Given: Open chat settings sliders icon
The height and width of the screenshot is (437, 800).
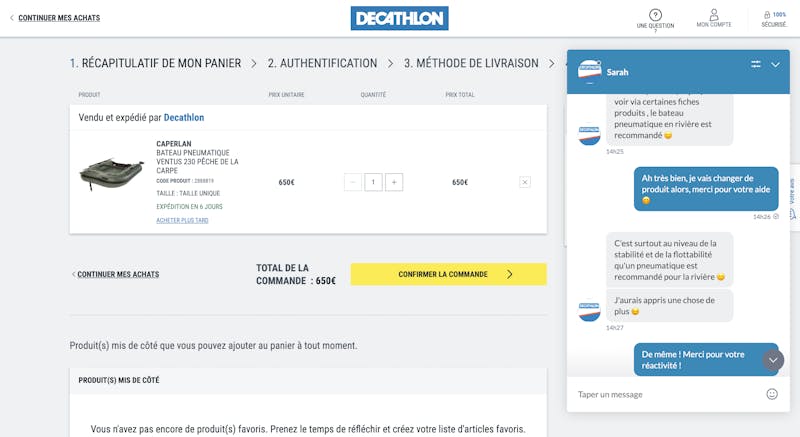Looking at the screenshot, I should (756, 64).
